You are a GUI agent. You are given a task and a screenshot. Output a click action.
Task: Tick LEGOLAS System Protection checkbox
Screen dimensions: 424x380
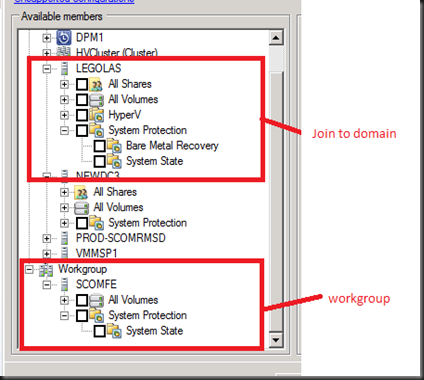point(82,130)
